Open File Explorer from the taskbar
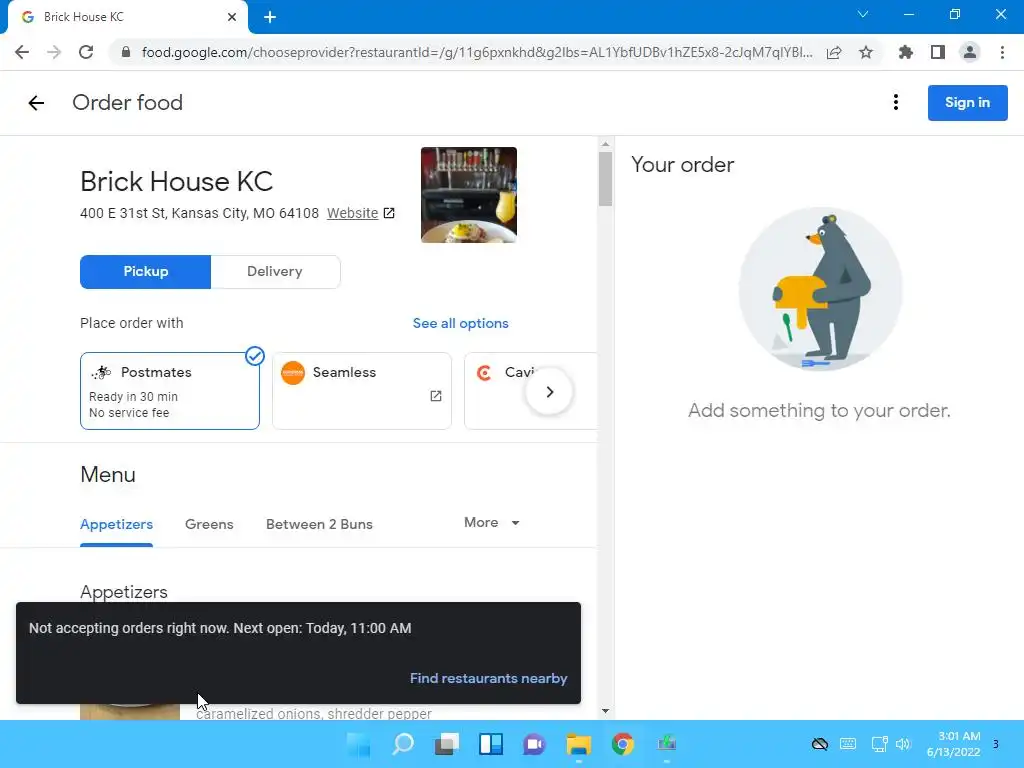 tap(579, 744)
